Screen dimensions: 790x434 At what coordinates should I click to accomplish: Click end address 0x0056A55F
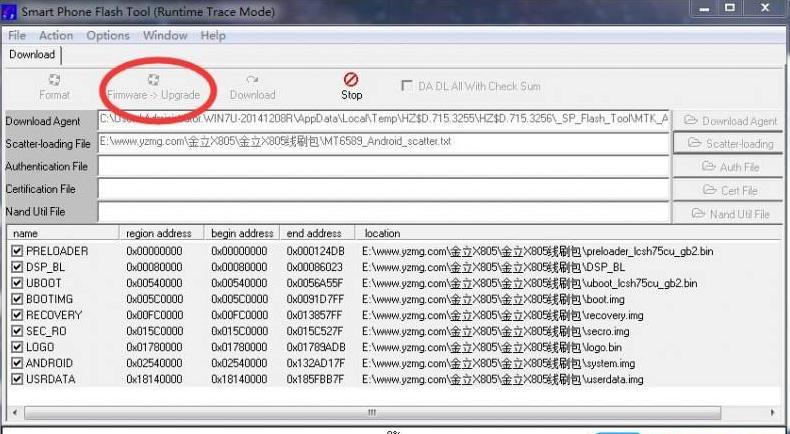315,283
